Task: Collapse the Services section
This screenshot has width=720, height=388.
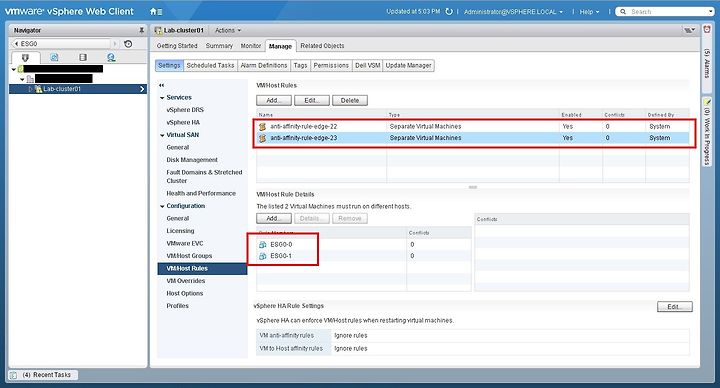Action: (162, 98)
